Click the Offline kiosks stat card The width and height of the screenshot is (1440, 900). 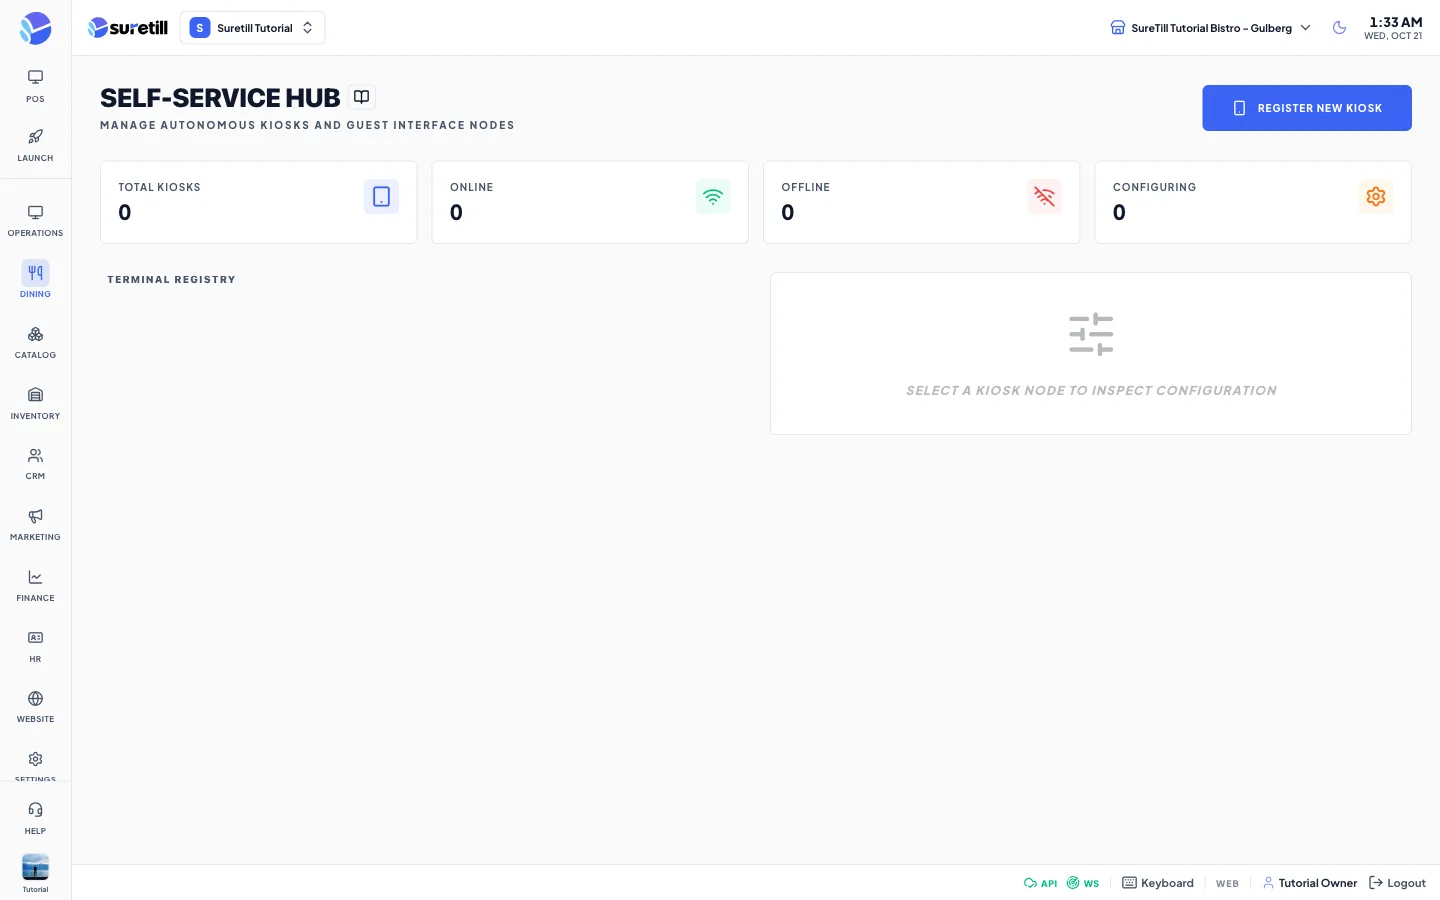tap(921, 202)
